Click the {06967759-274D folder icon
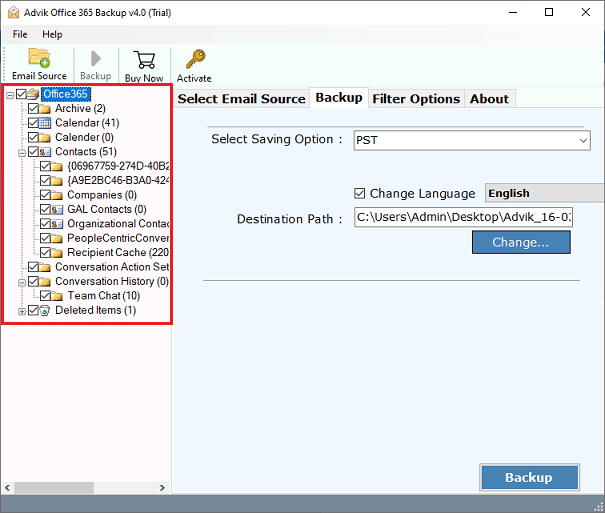 click(57, 166)
